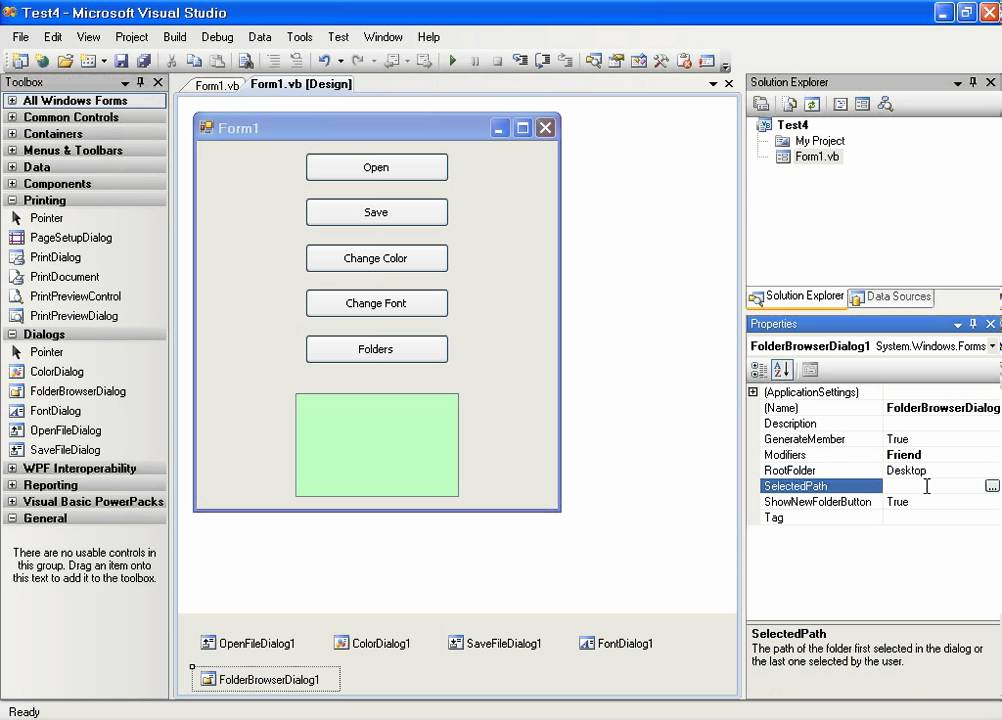This screenshot has width=1002, height=720.
Task: Open Toolbox window position dropdown arrow
Action: pos(125,83)
